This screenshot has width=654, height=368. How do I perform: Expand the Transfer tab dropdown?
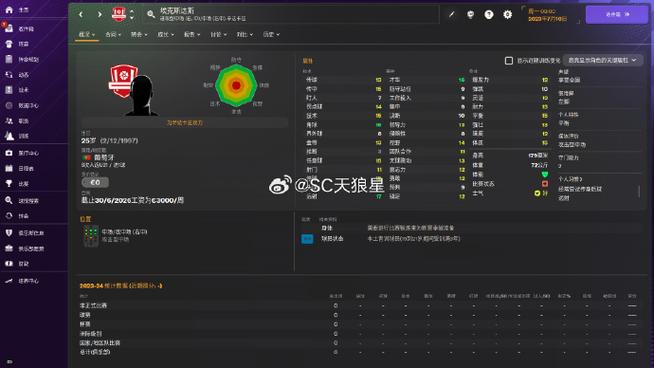(x=139, y=35)
